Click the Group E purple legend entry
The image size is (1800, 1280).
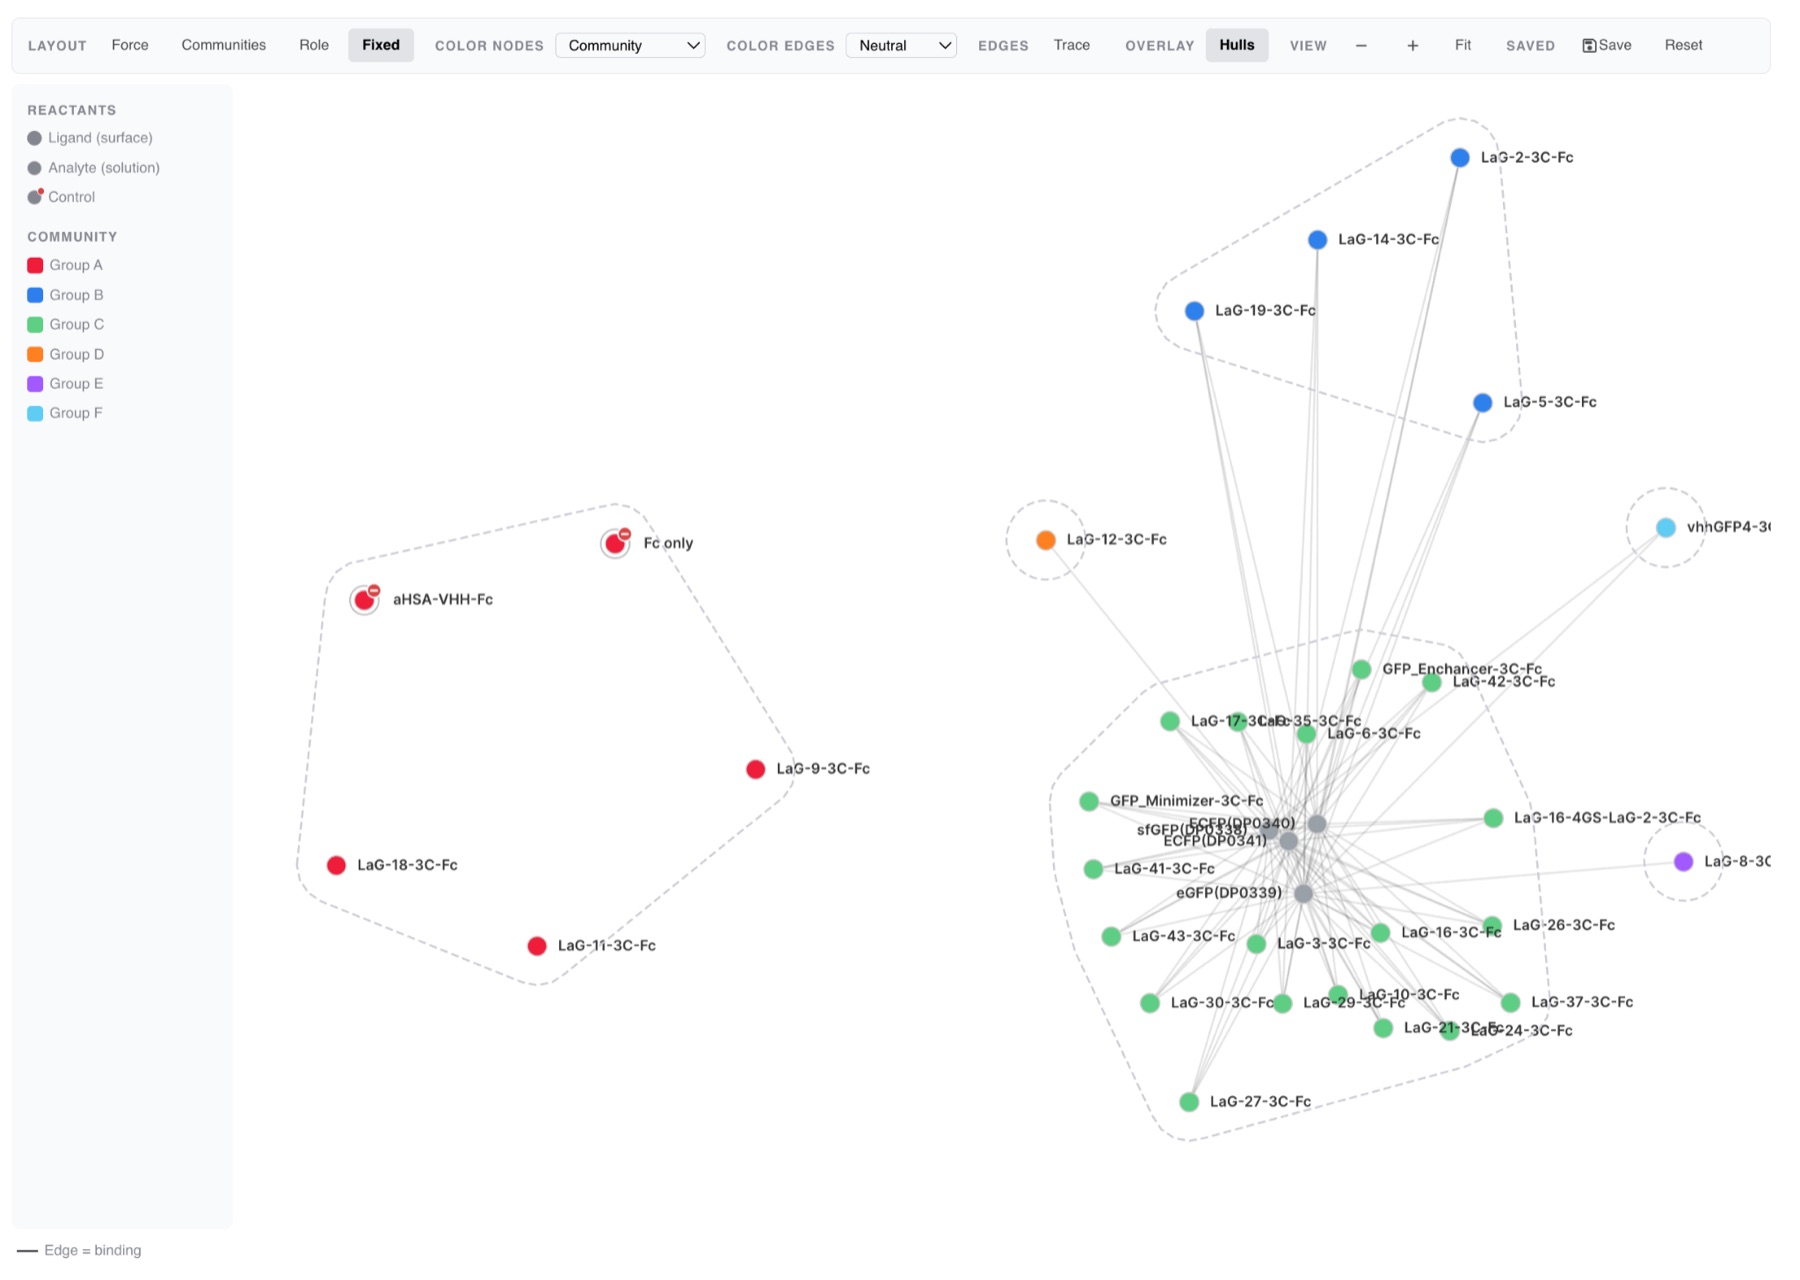(65, 383)
